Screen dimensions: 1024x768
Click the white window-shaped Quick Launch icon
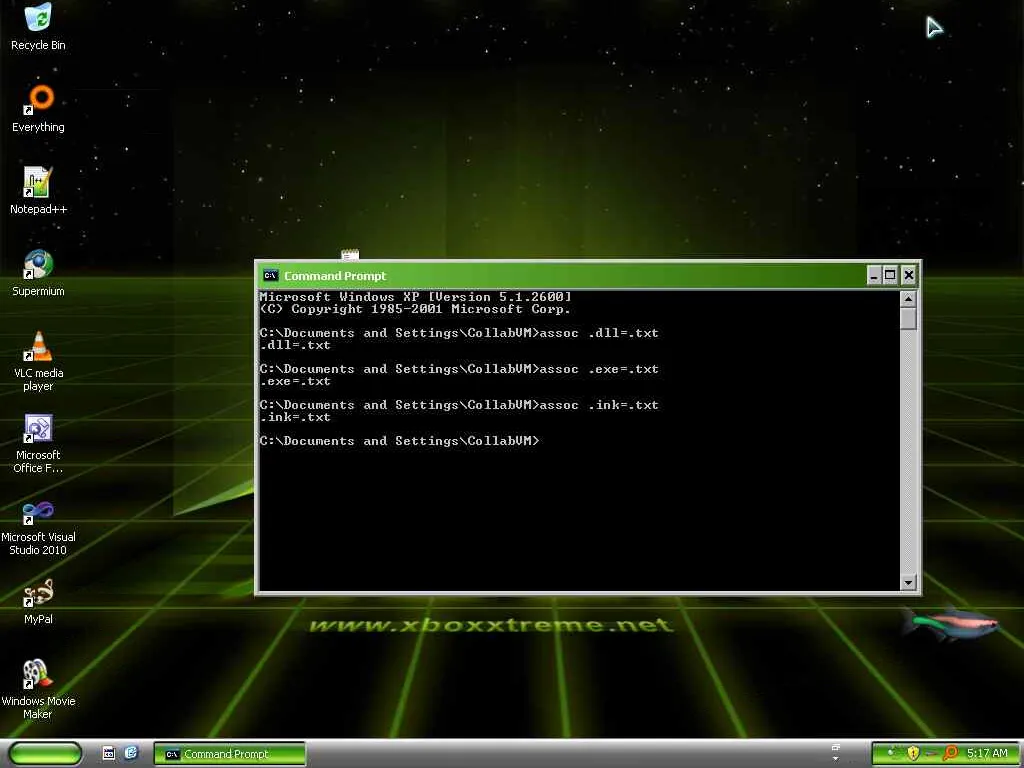click(109, 754)
